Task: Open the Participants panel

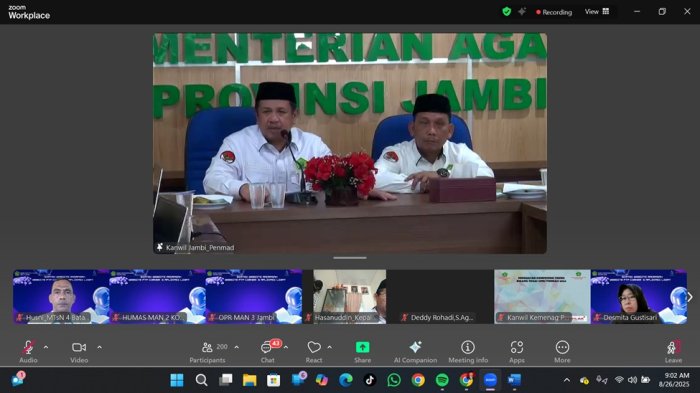Action: coord(208,351)
